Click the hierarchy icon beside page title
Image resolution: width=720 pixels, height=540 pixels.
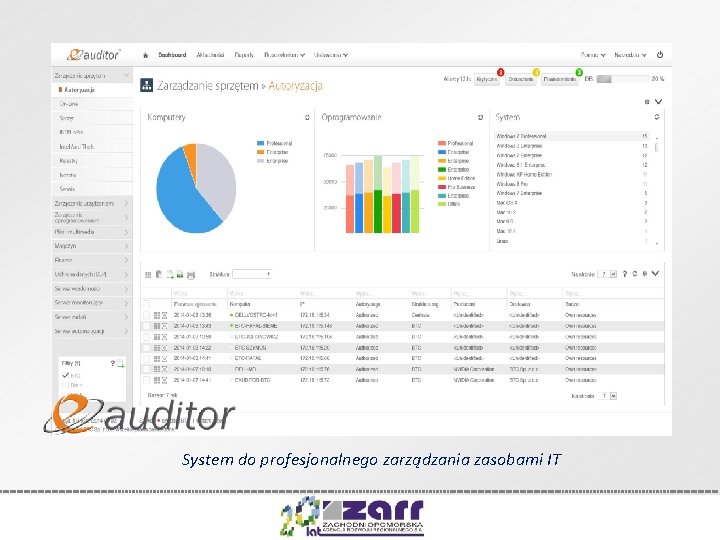point(146,85)
